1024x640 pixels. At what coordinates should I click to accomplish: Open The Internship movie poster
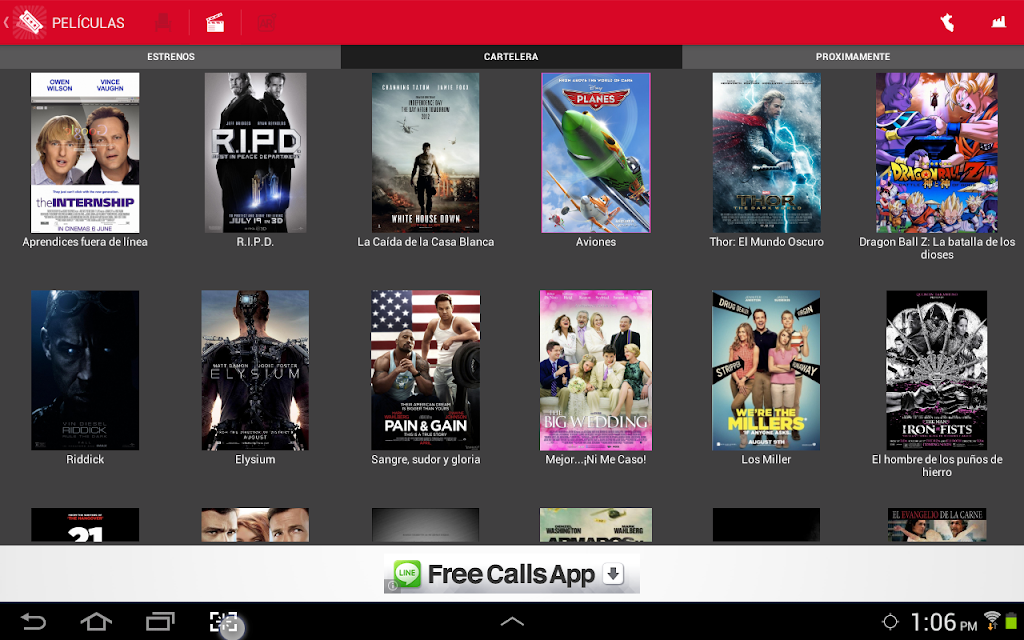tap(85, 153)
